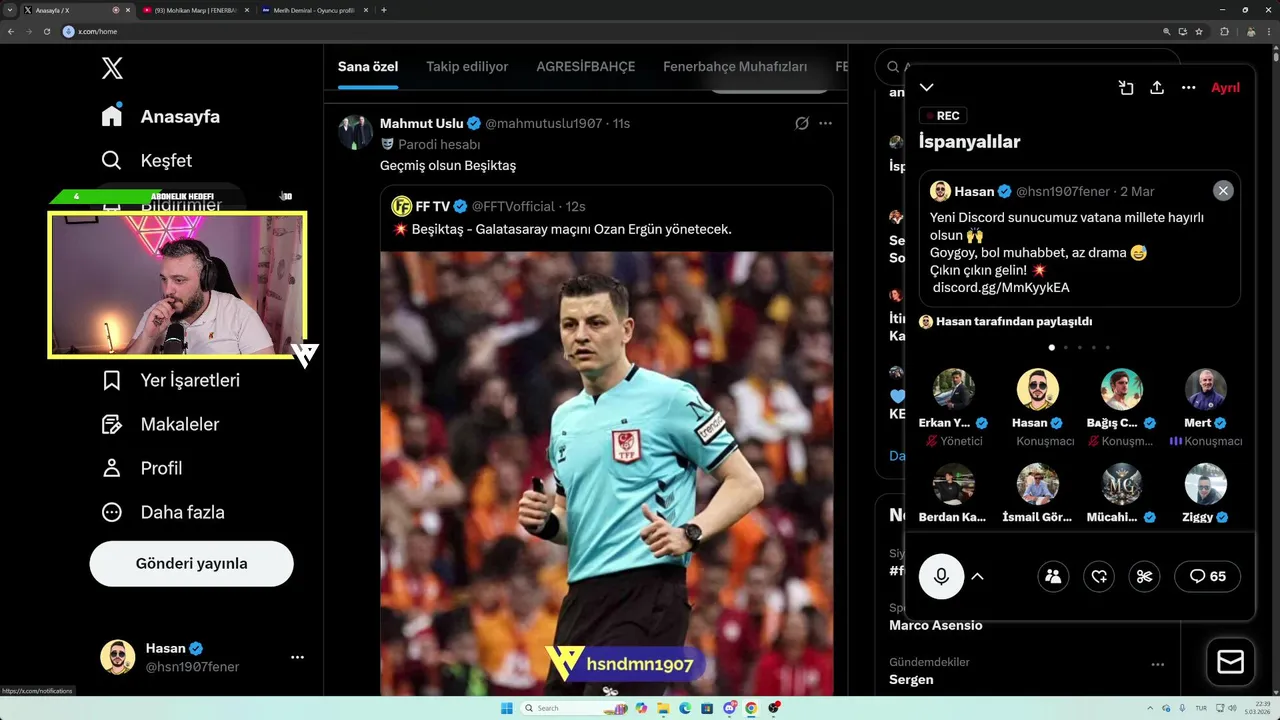Viewport: 1280px width, 720px height.
Task: Switch to the Merih Demiral browser tab
Action: 312,10
